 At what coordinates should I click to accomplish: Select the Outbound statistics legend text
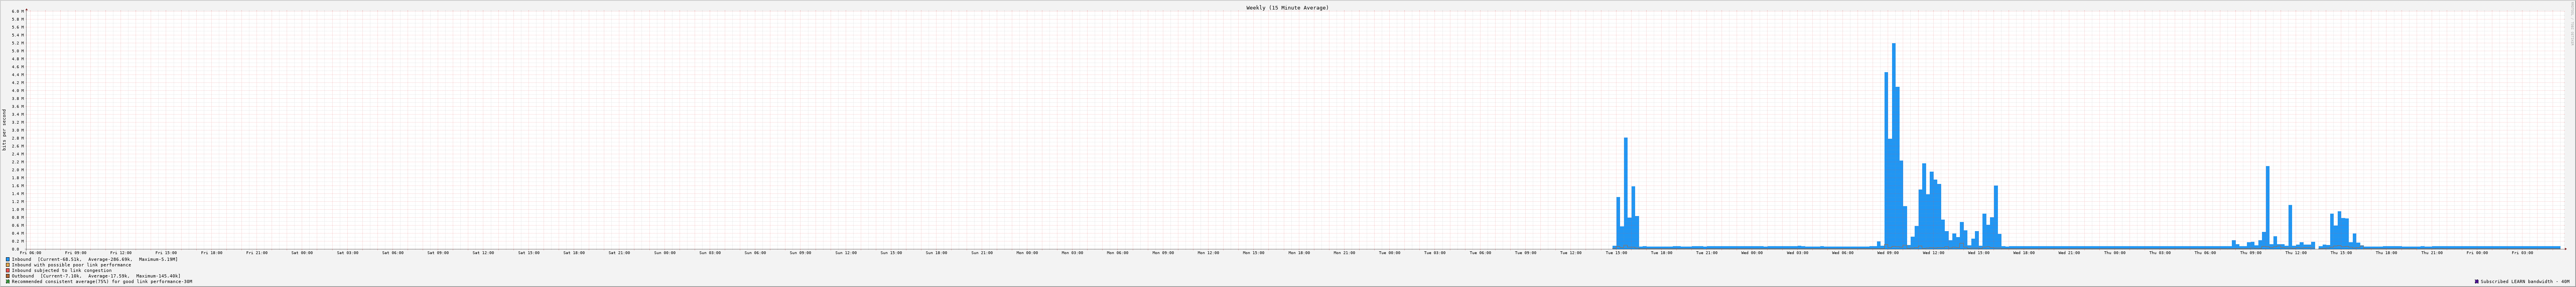(96, 276)
